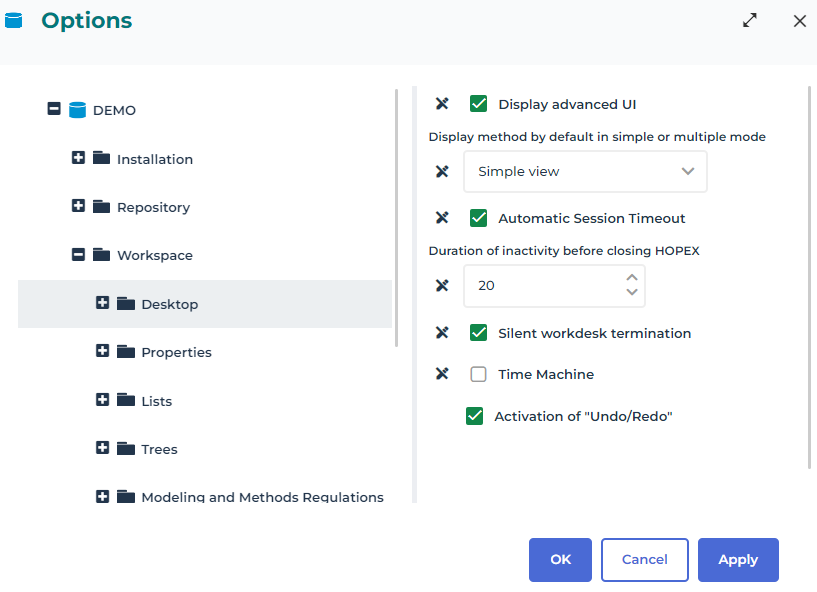Open the Simple view dropdown
Screen dimensions: 817x592
tap(585, 172)
